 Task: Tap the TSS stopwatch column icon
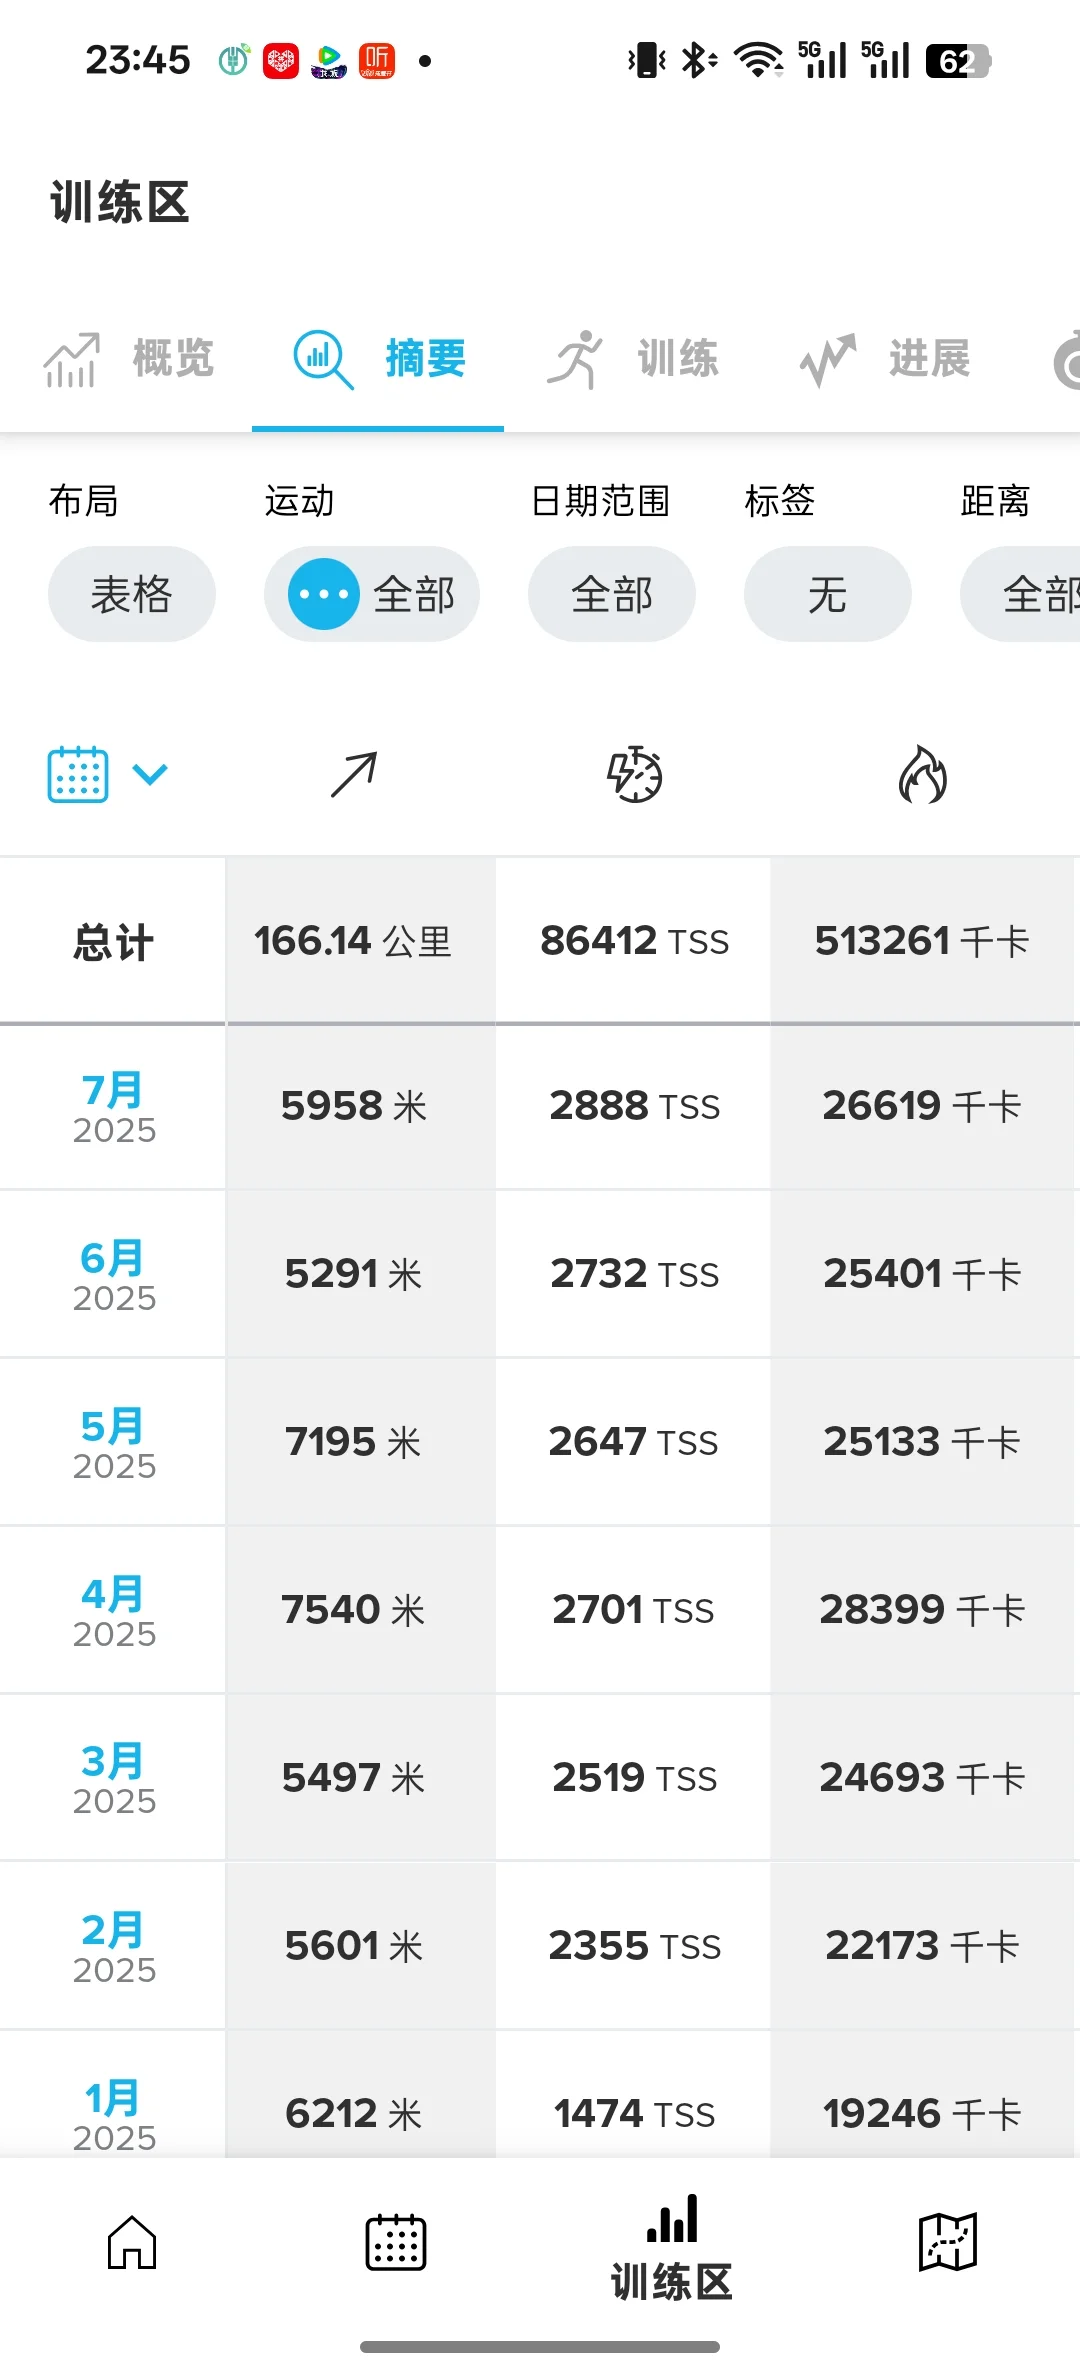[635, 774]
